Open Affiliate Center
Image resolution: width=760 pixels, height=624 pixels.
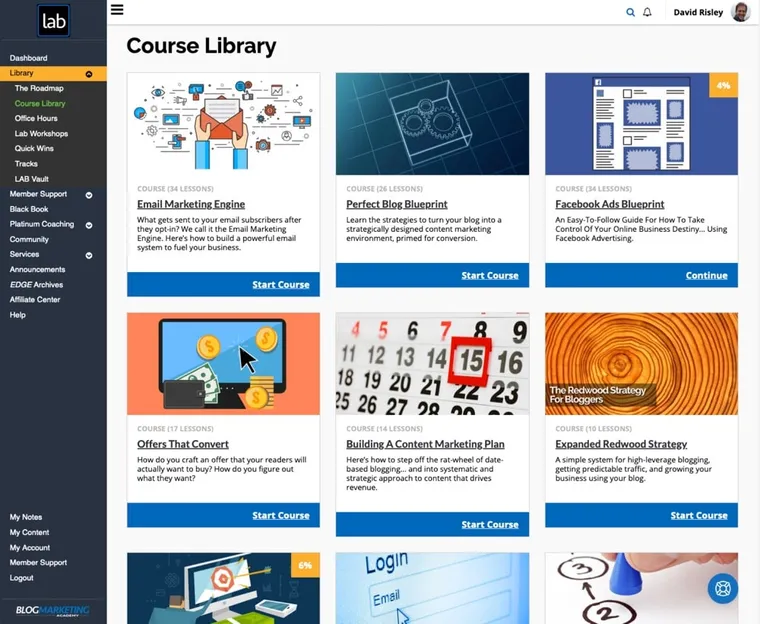click(35, 300)
